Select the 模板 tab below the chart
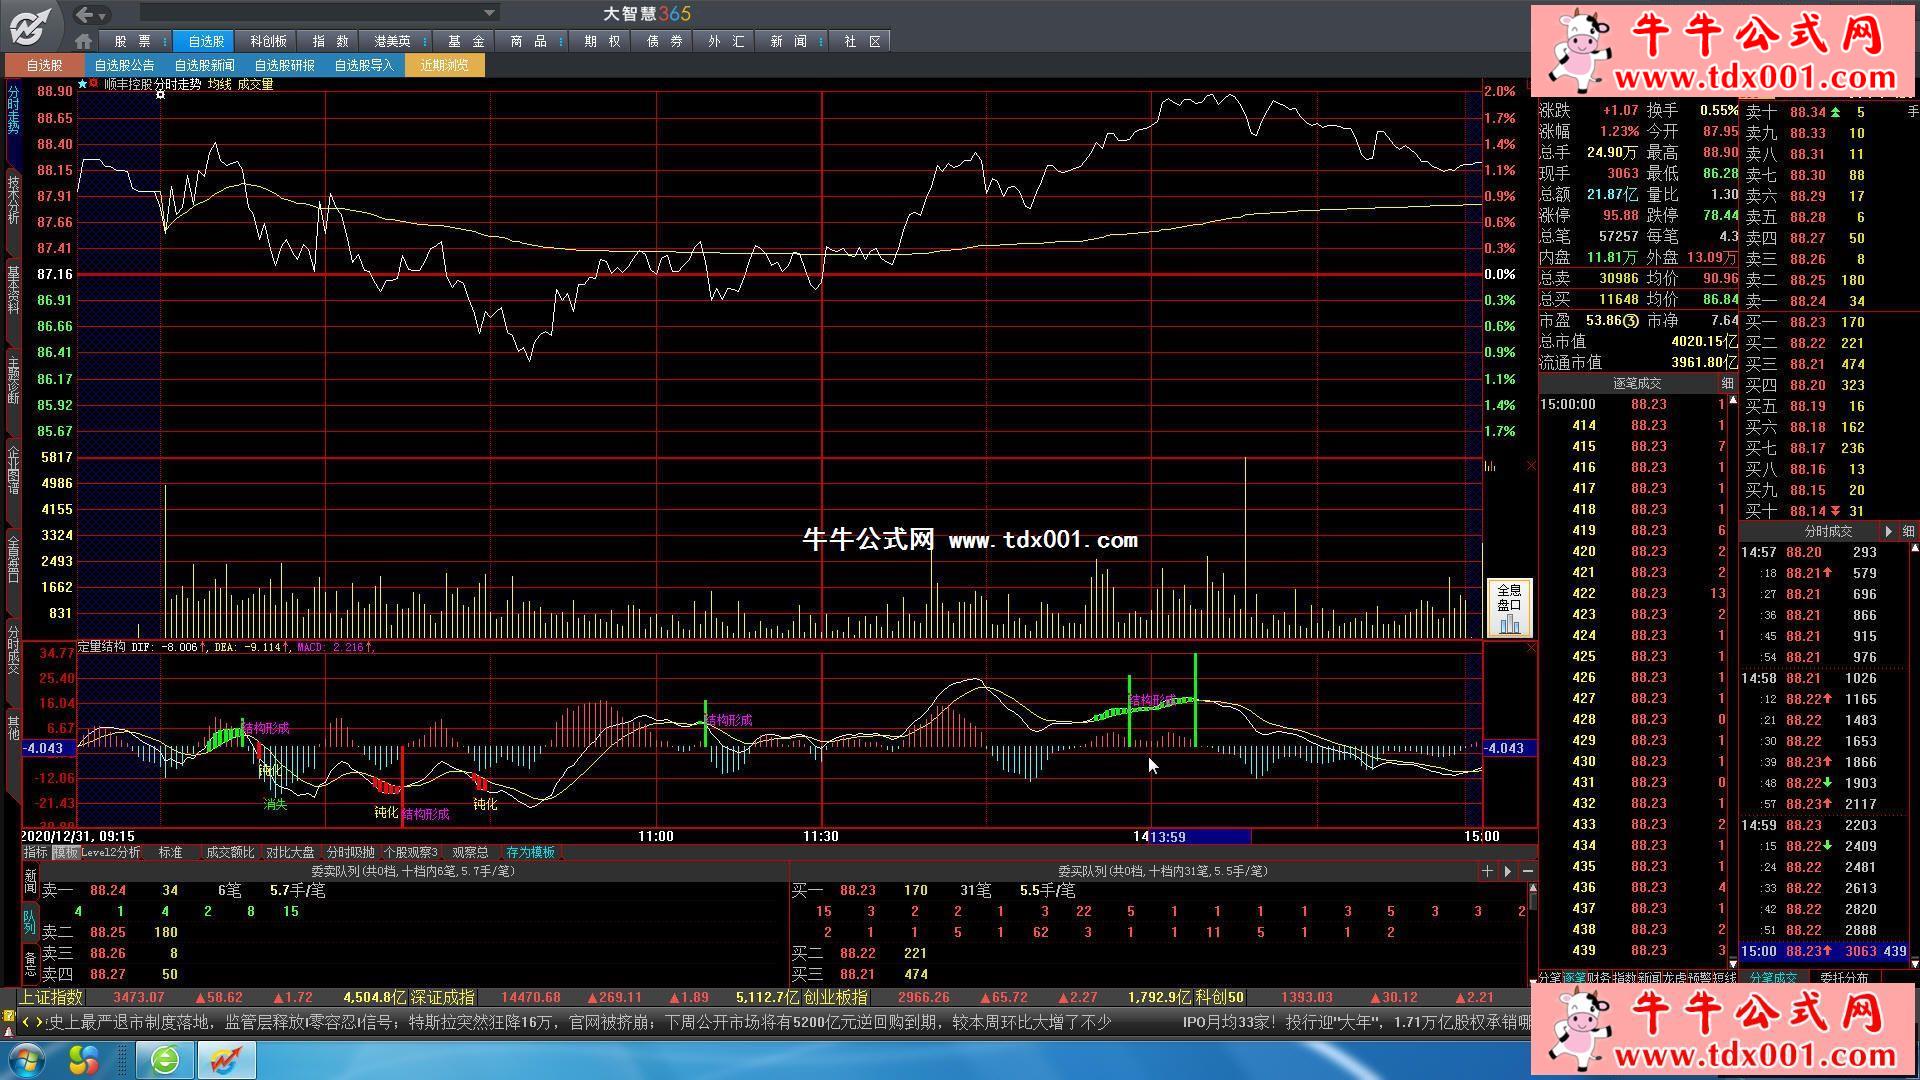Image resolution: width=1920 pixels, height=1080 pixels. tap(66, 852)
